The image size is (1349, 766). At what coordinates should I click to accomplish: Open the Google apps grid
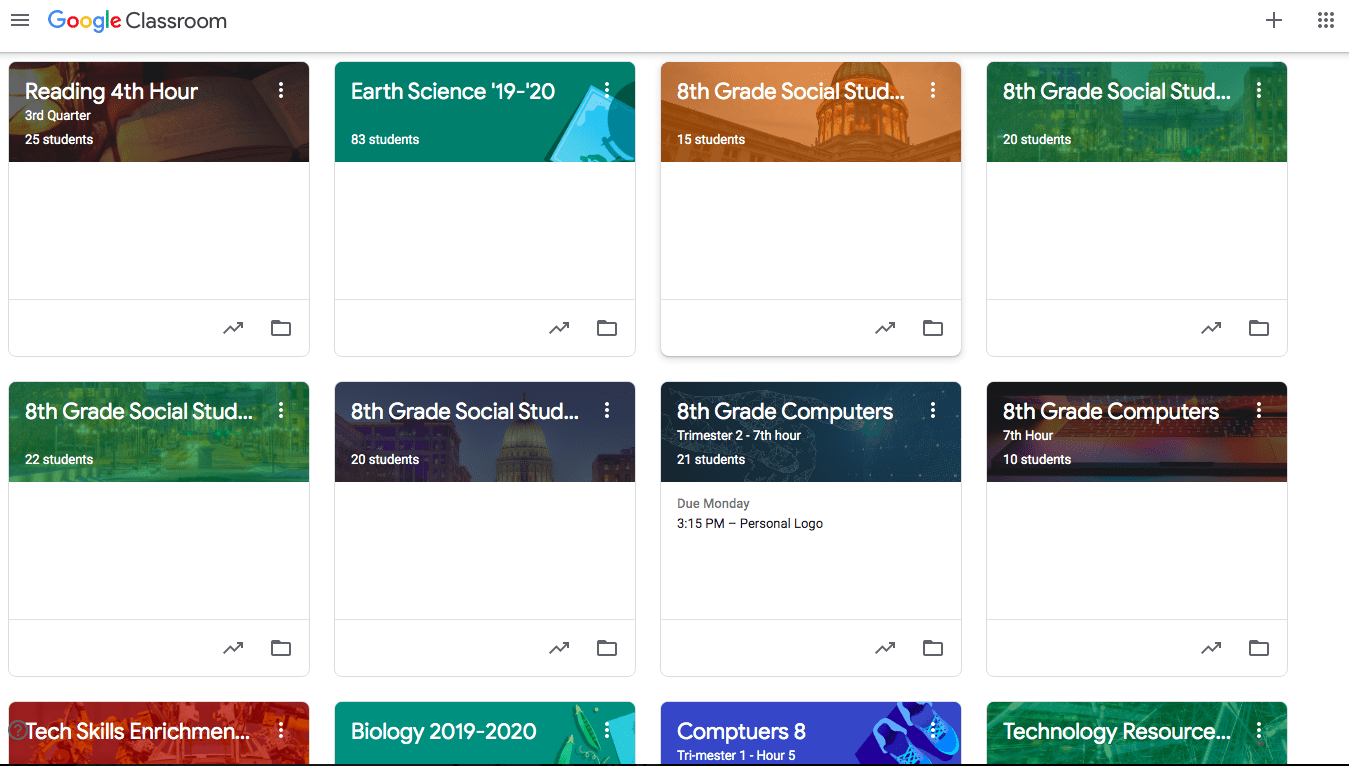pos(1326,20)
